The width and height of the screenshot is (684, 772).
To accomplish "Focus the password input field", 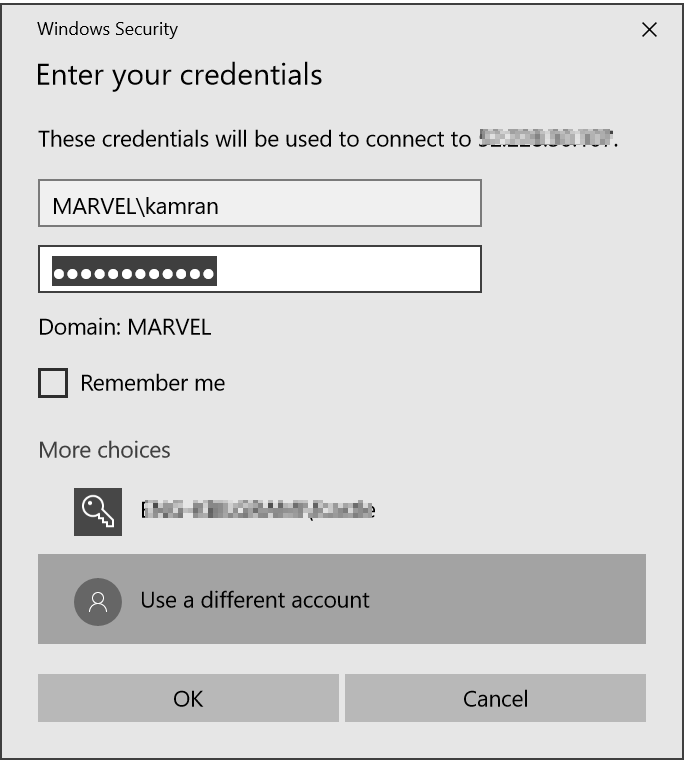I will pyautogui.click(x=259, y=270).
